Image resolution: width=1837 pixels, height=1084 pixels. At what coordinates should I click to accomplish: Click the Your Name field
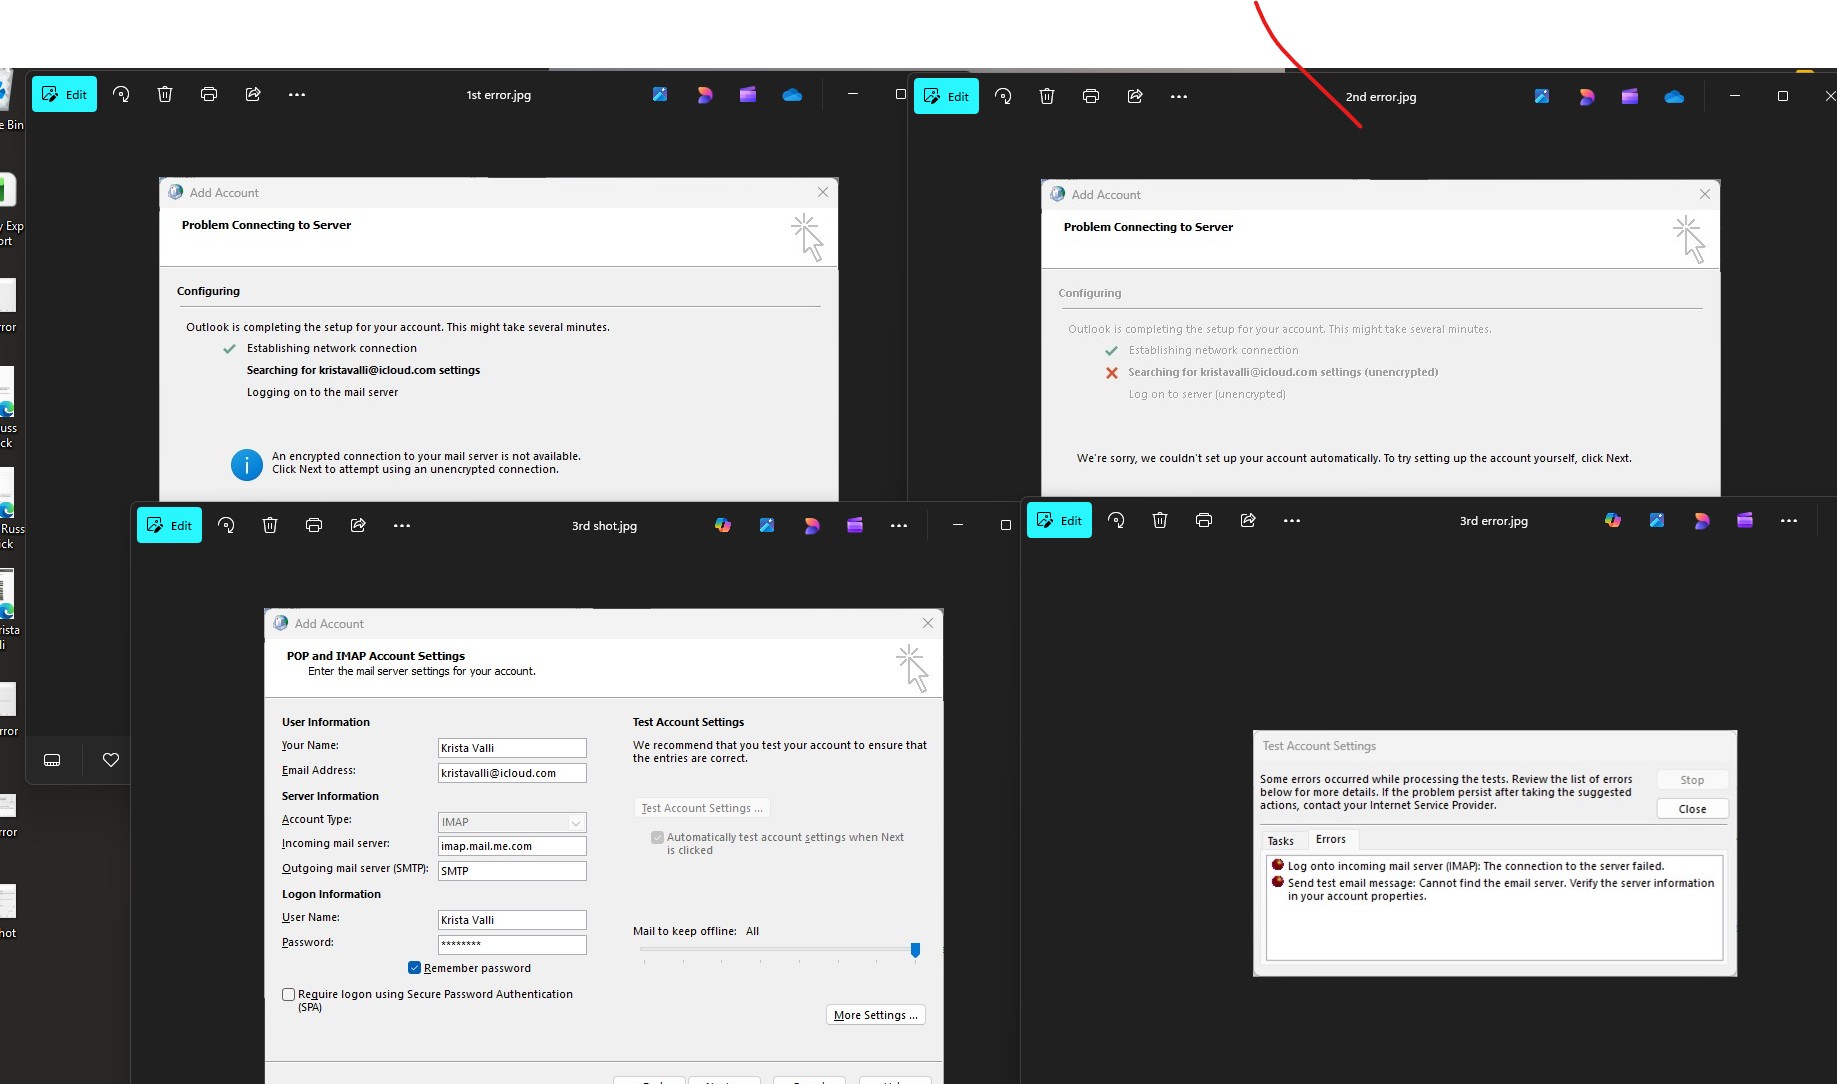[x=512, y=748]
